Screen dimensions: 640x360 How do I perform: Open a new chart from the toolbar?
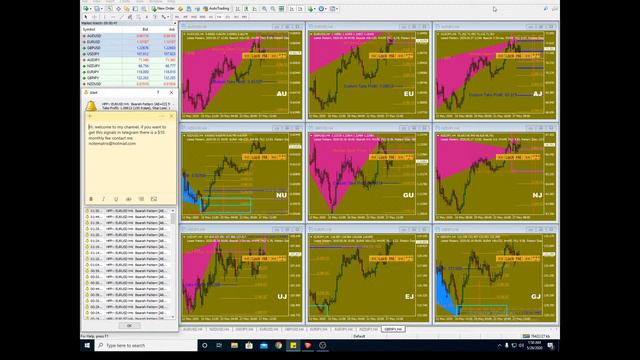point(86,9)
